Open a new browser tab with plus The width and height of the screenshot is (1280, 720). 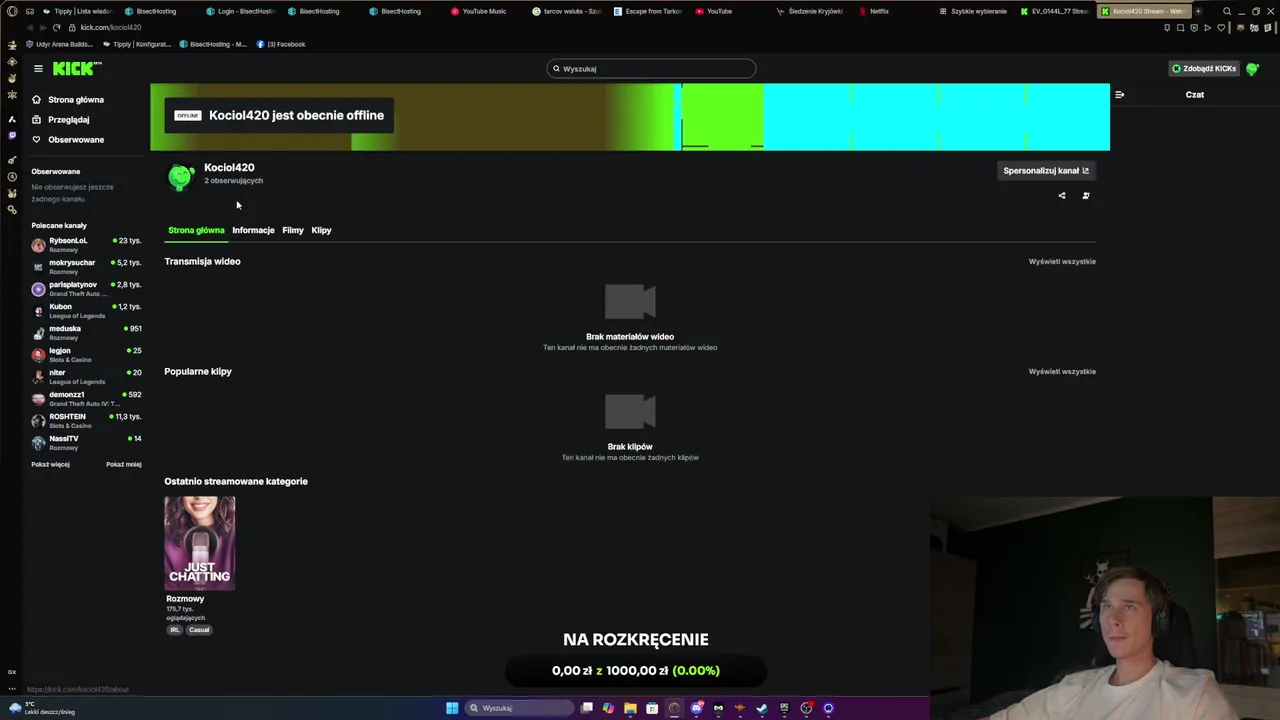click(x=1198, y=11)
